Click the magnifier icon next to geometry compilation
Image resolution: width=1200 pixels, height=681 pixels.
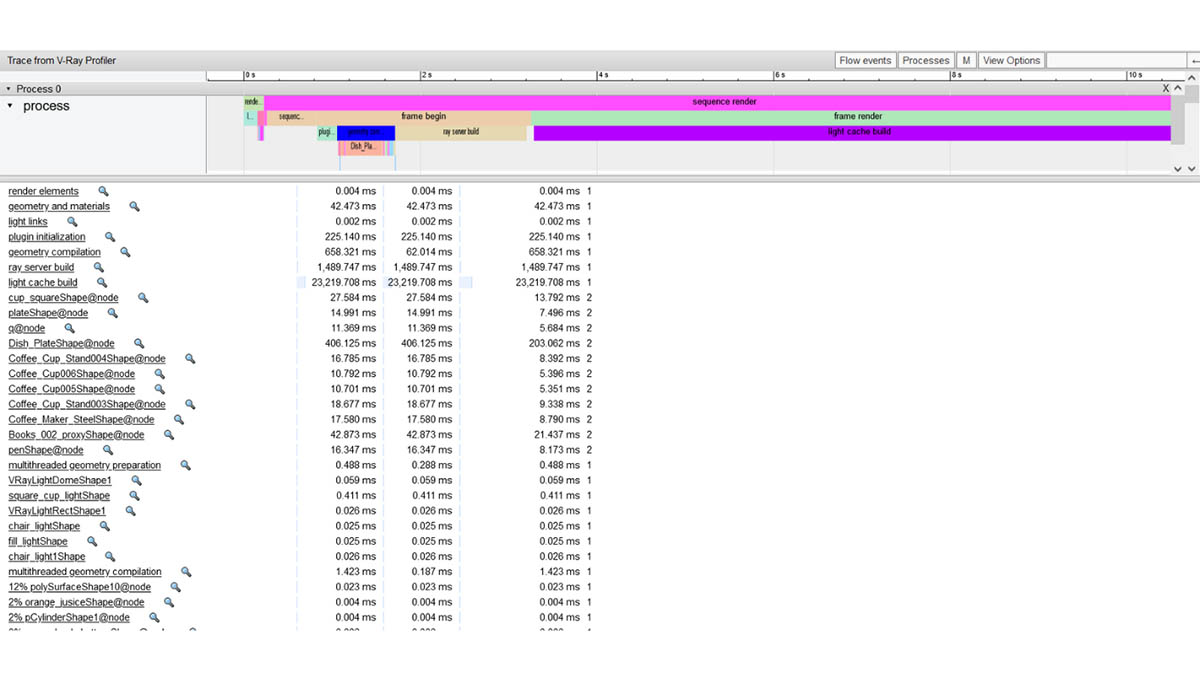[x=125, y=252]
